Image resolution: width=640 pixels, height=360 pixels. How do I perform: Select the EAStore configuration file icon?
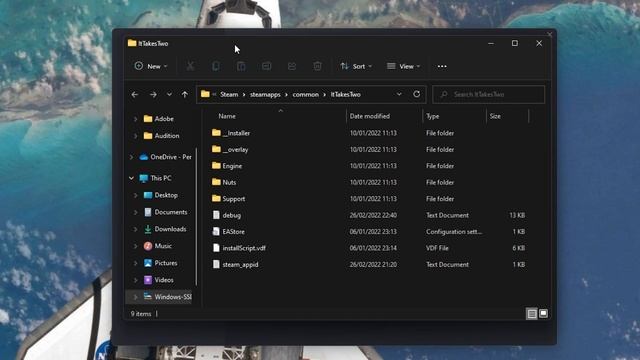(216, 231)
